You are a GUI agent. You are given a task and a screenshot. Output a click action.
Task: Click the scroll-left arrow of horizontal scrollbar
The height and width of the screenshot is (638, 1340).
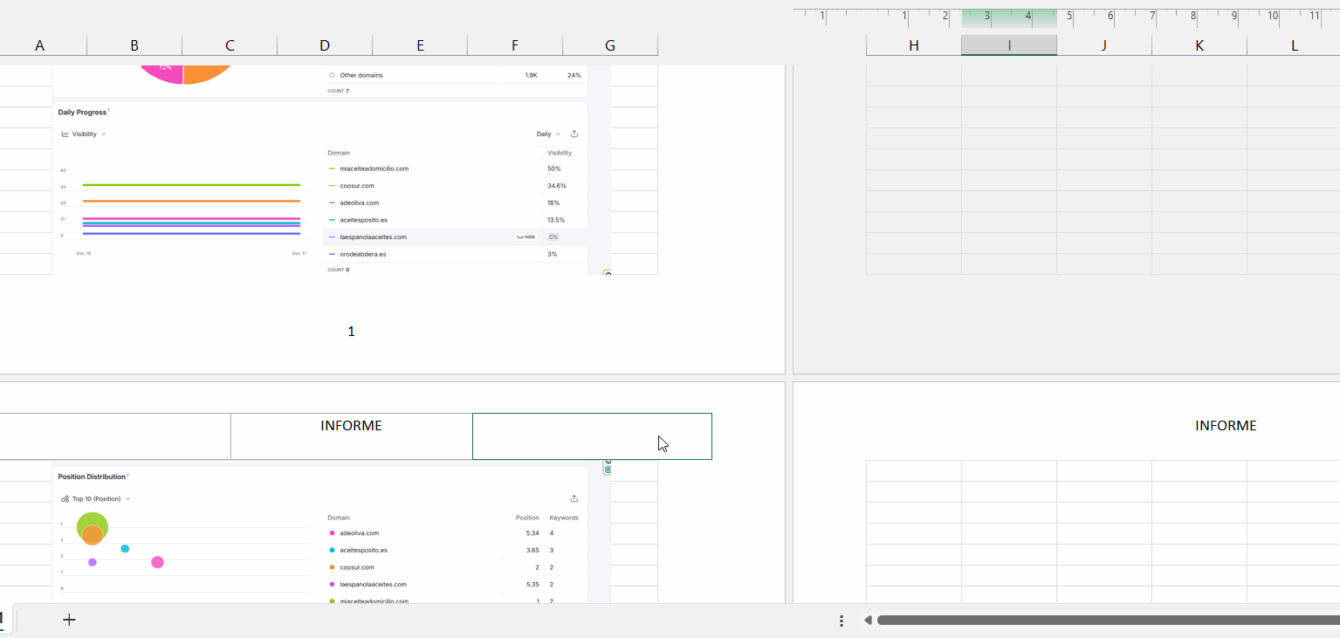(x=868, y=620)
